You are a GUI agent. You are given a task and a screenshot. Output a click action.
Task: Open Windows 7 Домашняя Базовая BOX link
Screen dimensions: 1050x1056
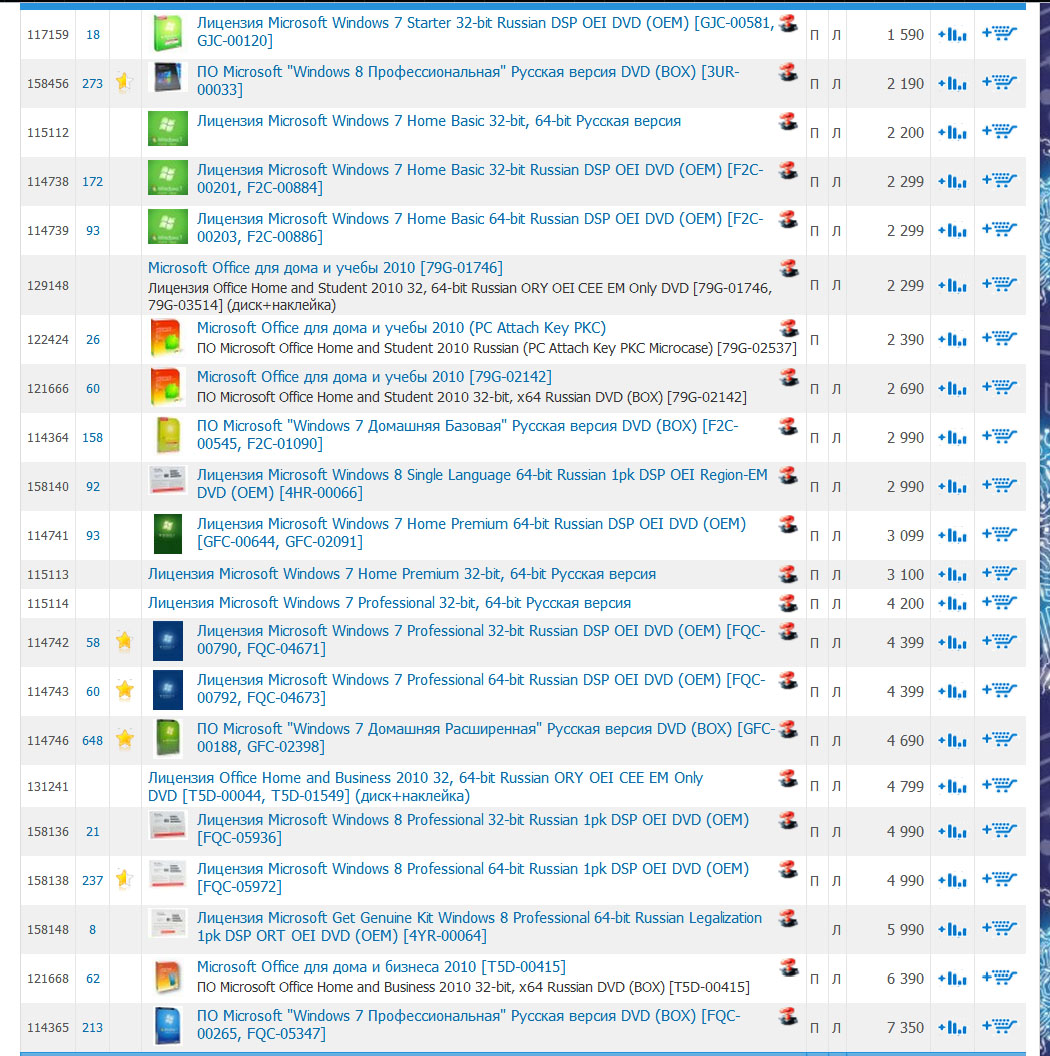(x=467, y=435)
